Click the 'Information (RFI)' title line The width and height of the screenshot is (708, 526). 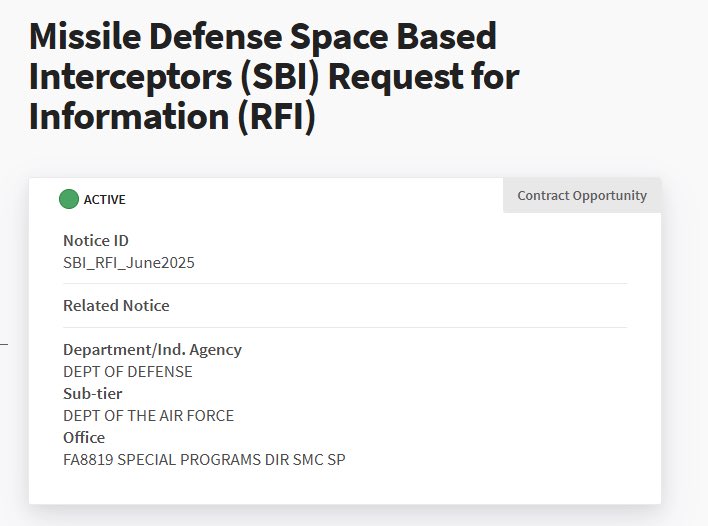click(172, 116)
